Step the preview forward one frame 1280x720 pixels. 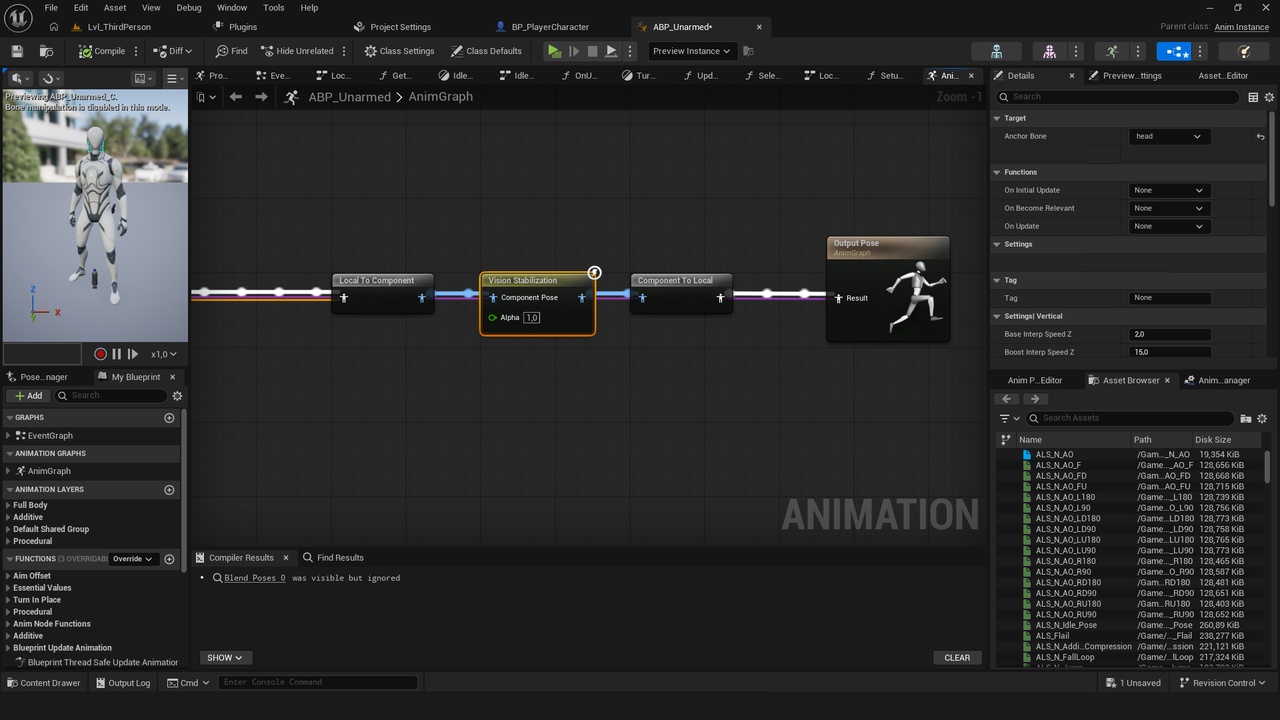(133, 354)
